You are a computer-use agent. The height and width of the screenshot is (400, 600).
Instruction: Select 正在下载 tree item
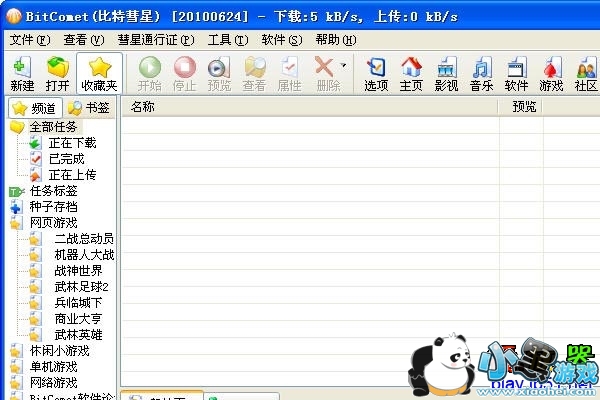pyautogui.click(x=73, y=143)
